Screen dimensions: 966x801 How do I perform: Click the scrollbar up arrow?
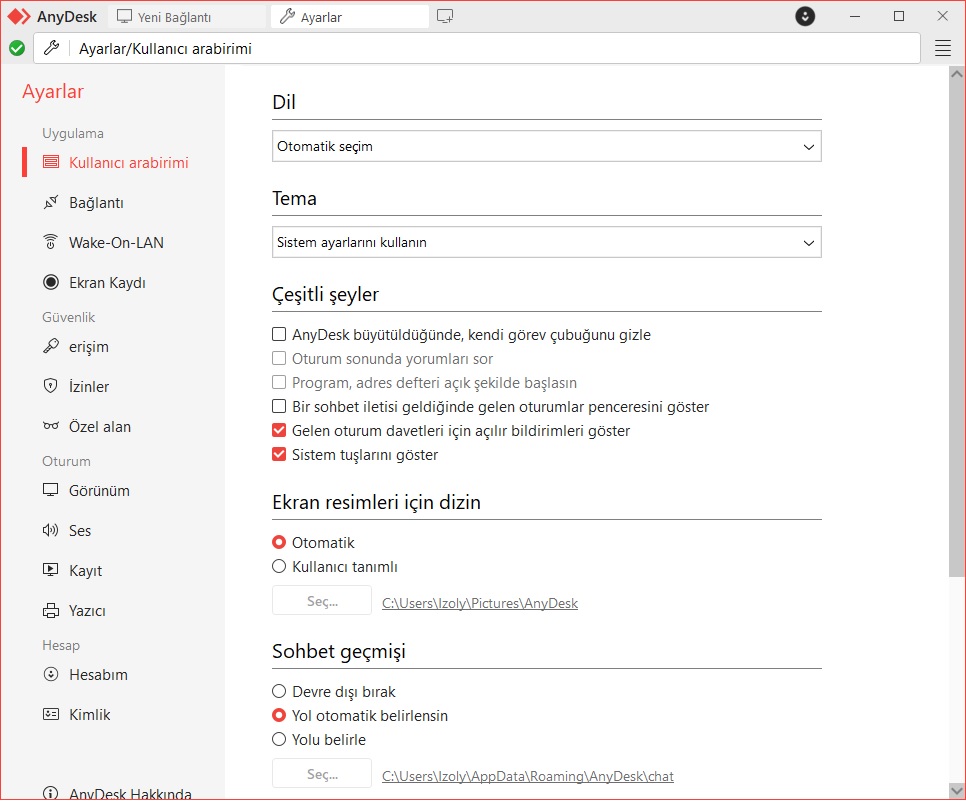[x=957, y=74]
